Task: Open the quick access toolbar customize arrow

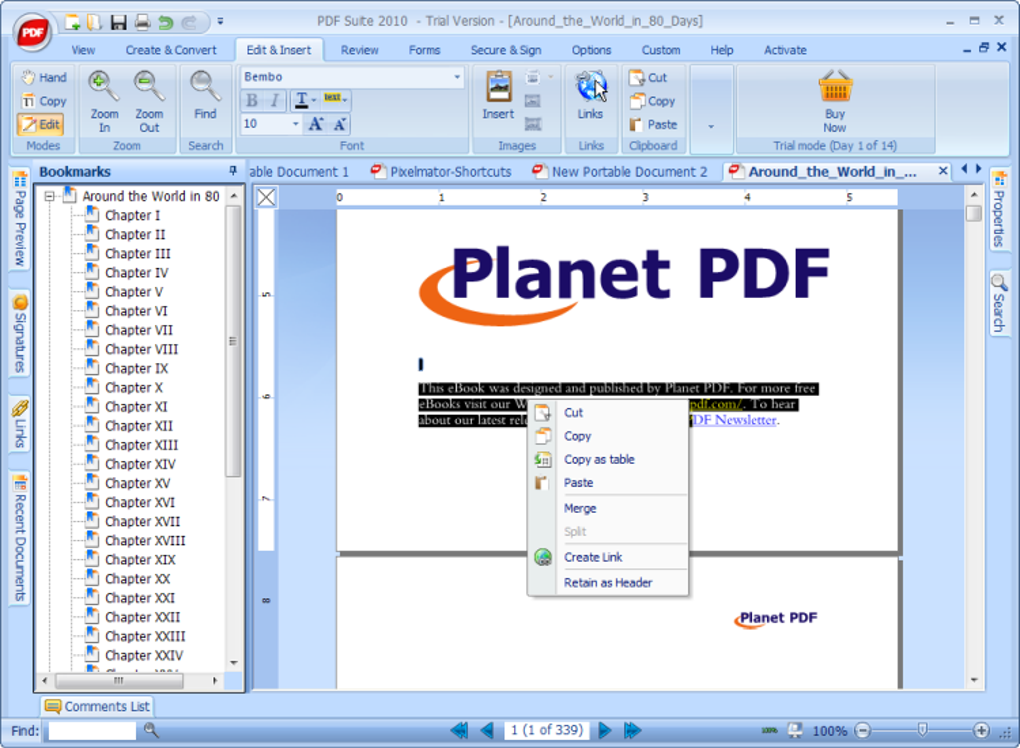Action: point(220,22)
